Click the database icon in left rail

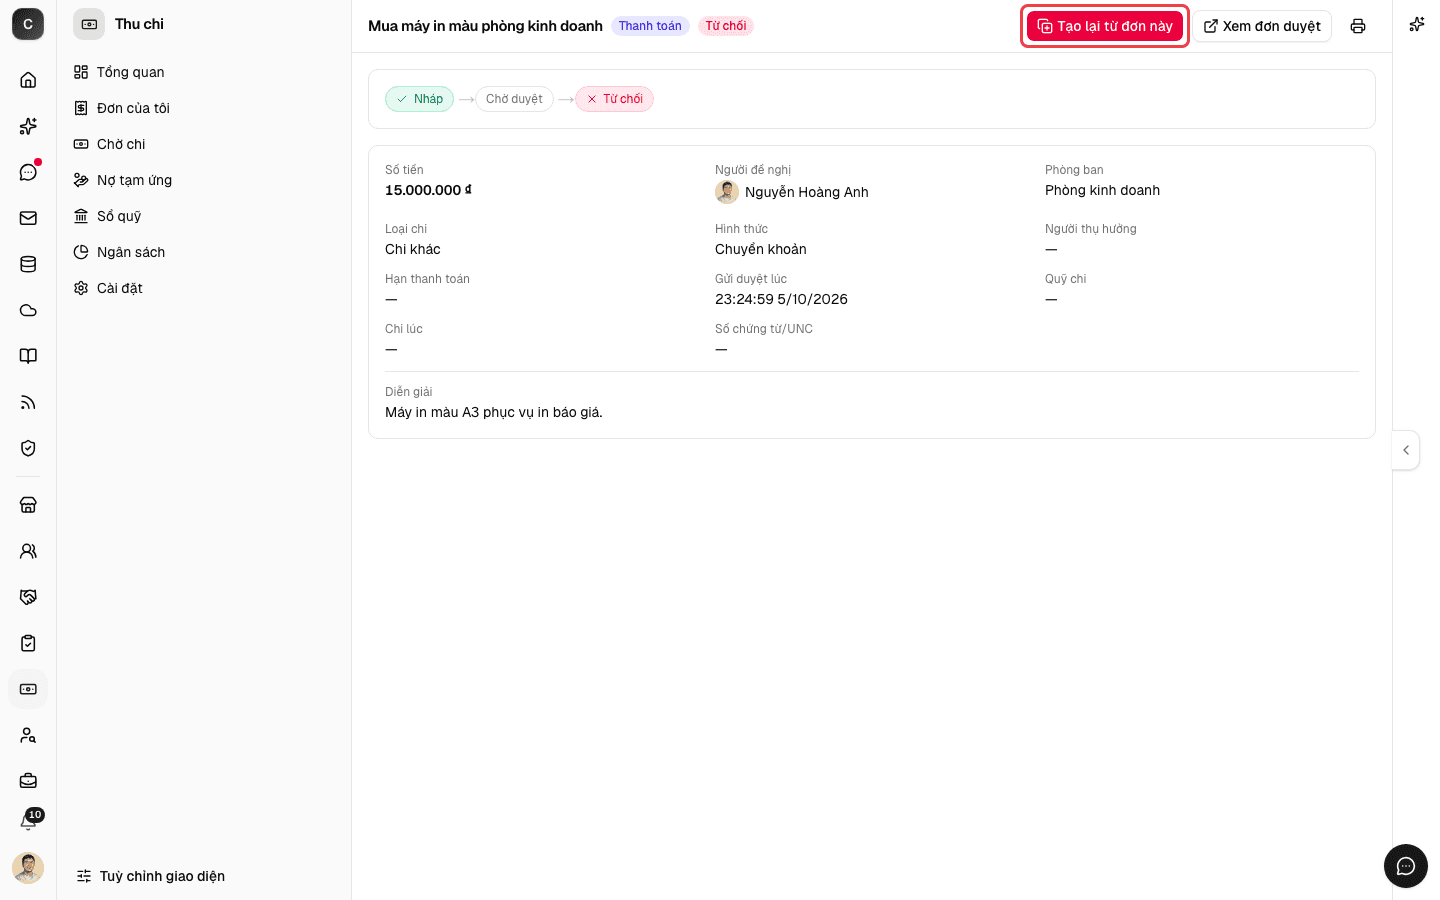coord(28,264)
